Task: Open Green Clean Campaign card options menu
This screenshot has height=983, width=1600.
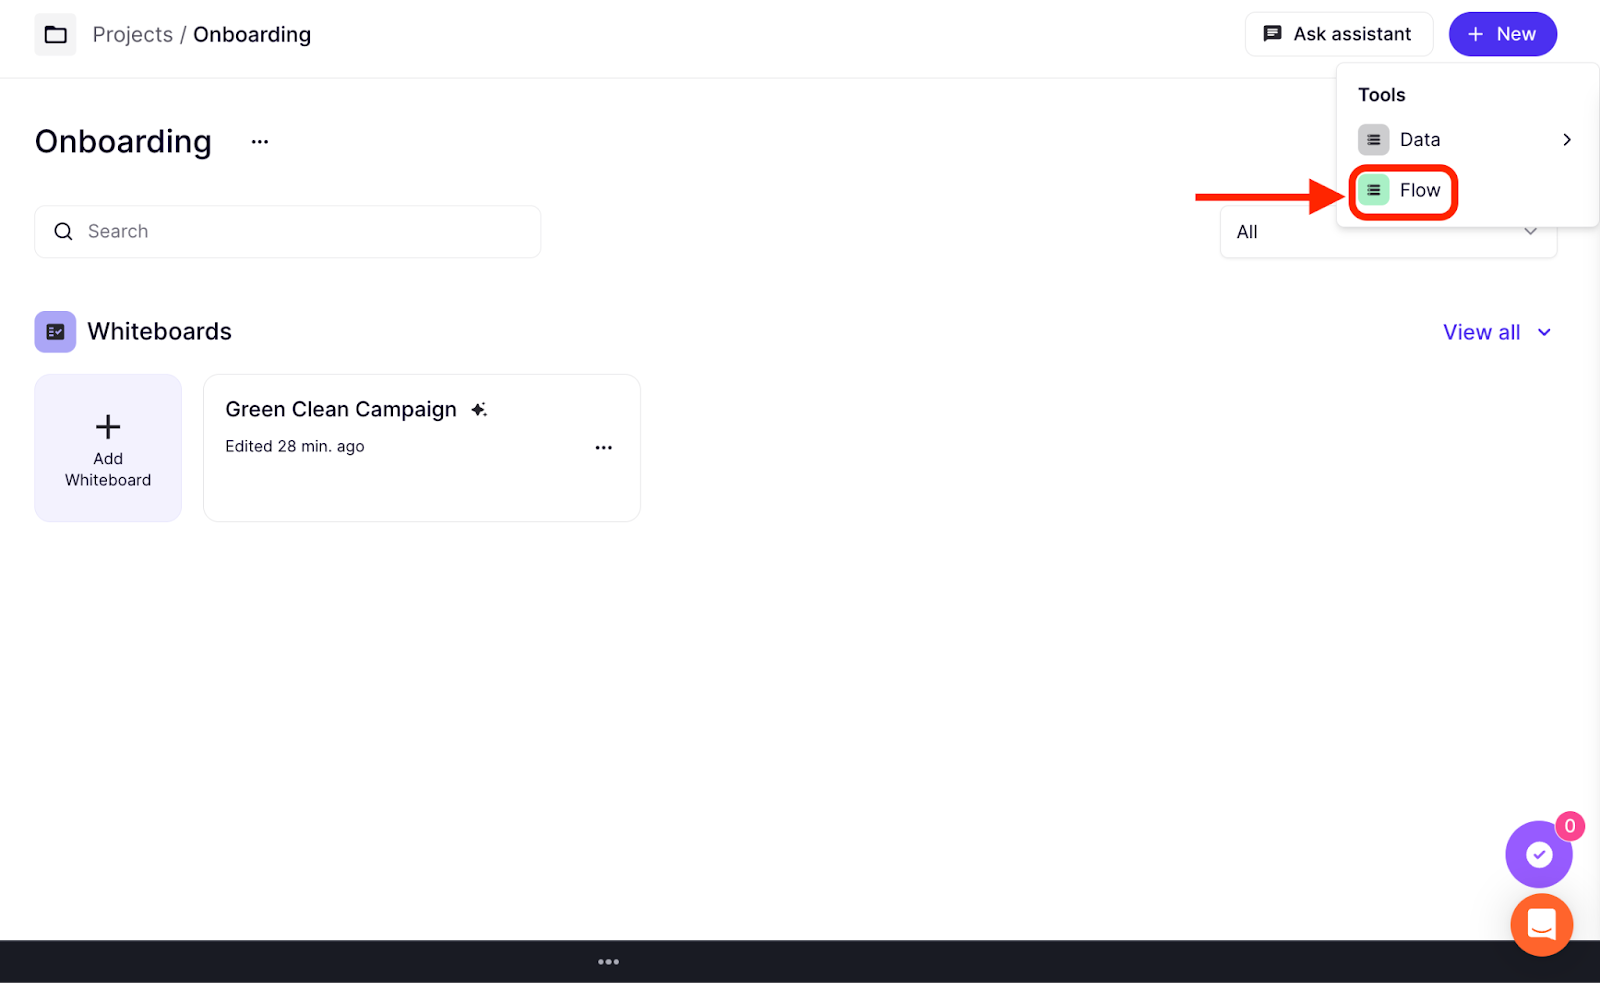Action: pos(603,448)
